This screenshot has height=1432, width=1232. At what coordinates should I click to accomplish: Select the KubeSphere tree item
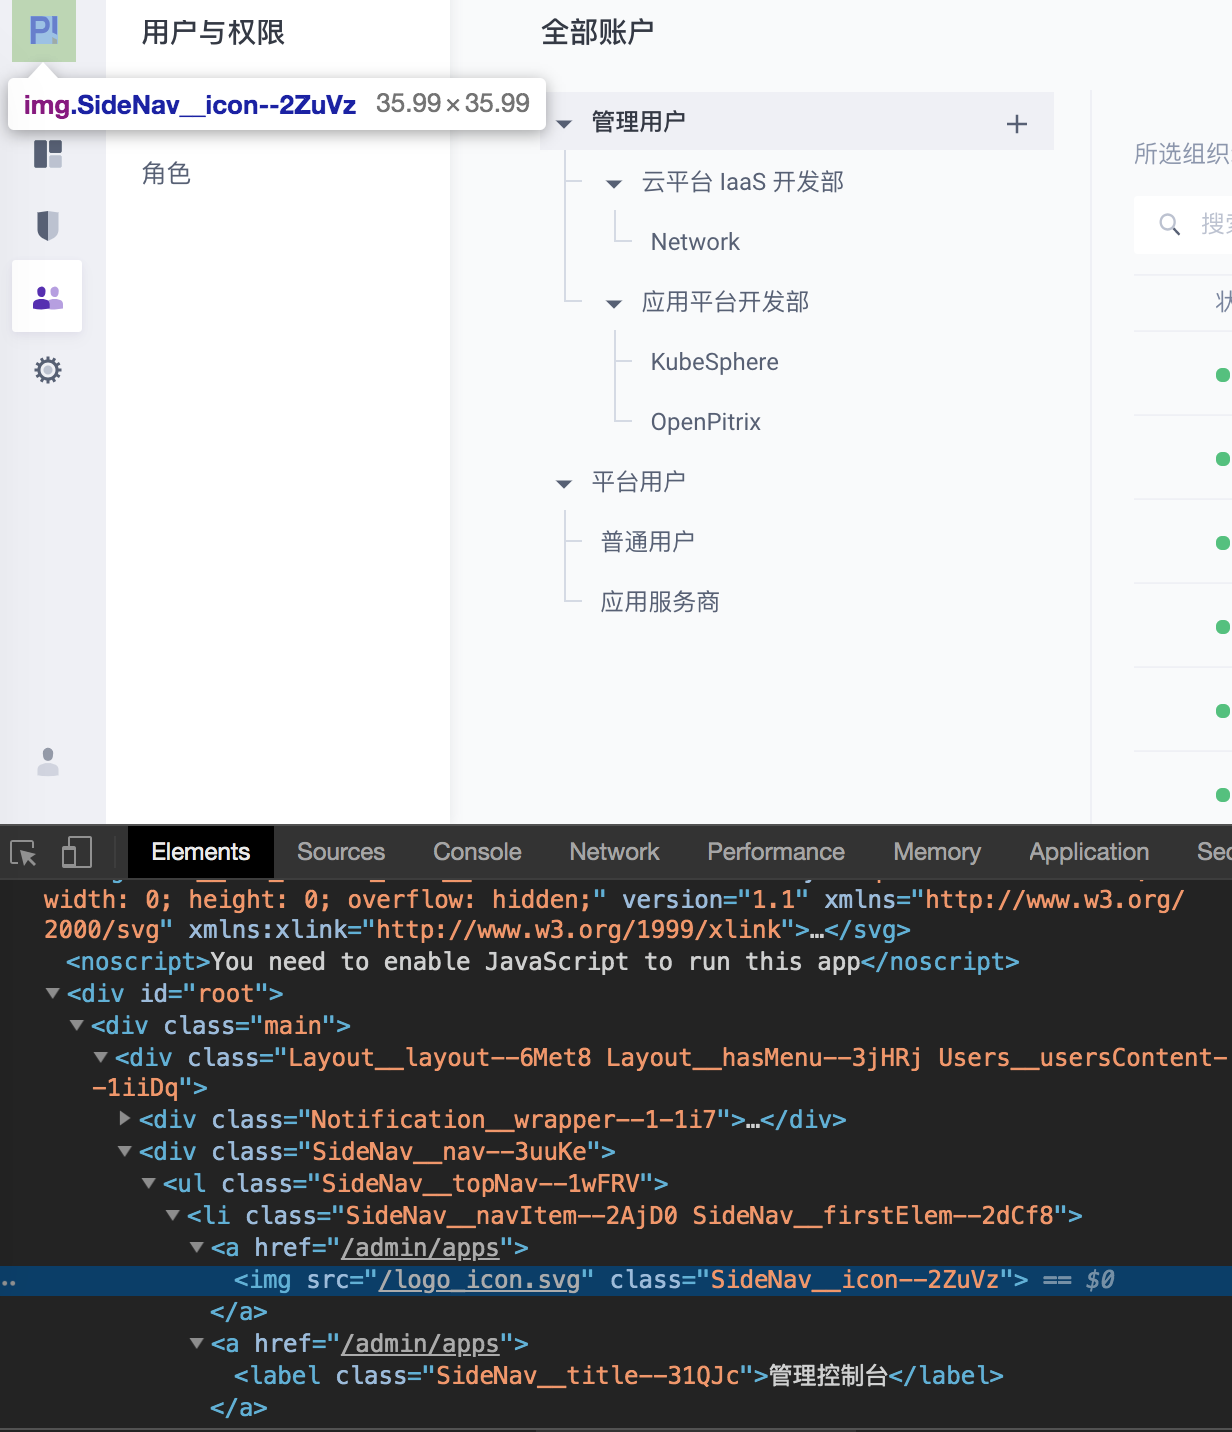click(x=714, y=361)
